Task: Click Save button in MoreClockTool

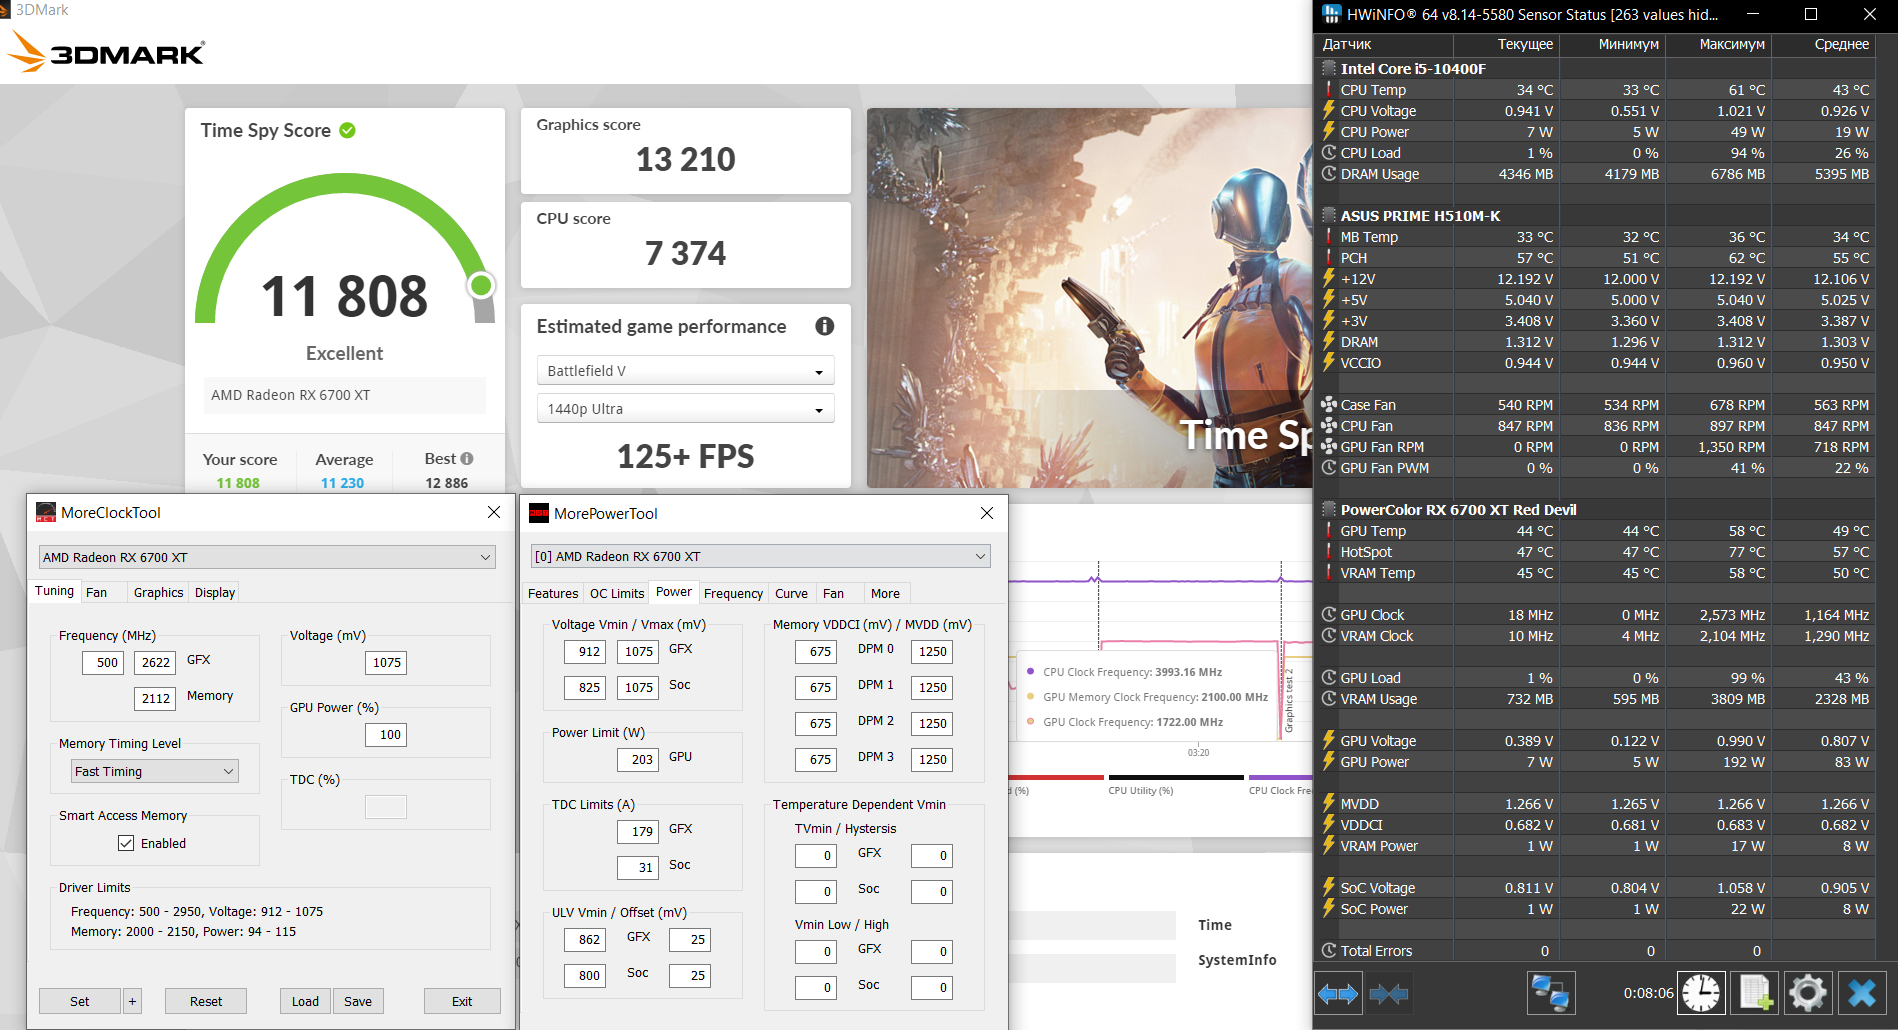Action: [358, 1001]
